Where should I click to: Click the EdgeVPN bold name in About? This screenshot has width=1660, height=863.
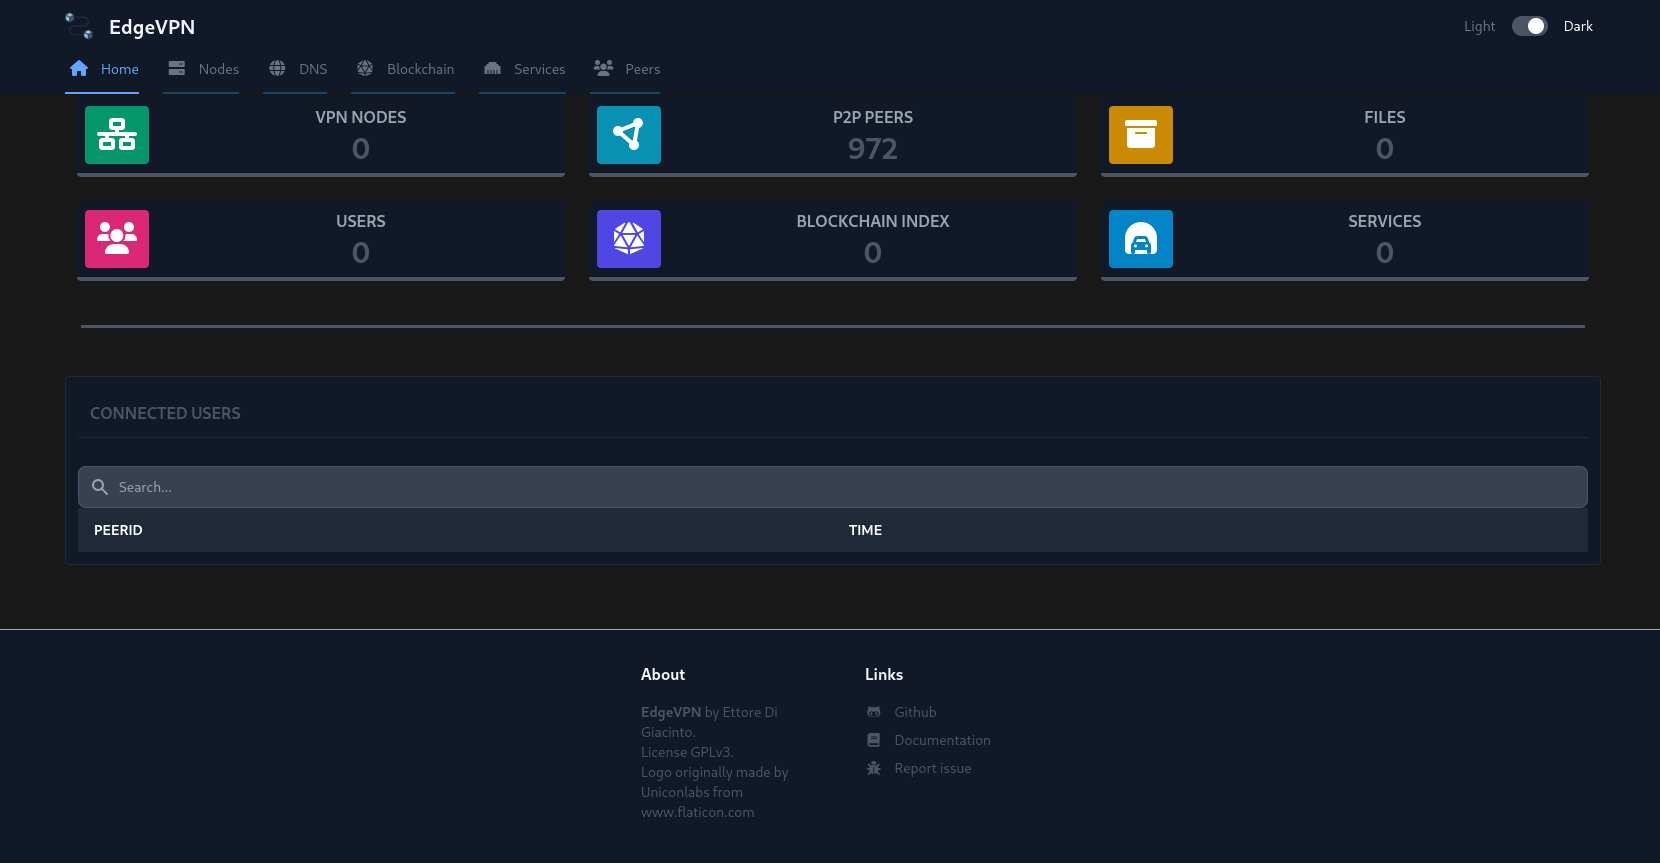point(671,712)
